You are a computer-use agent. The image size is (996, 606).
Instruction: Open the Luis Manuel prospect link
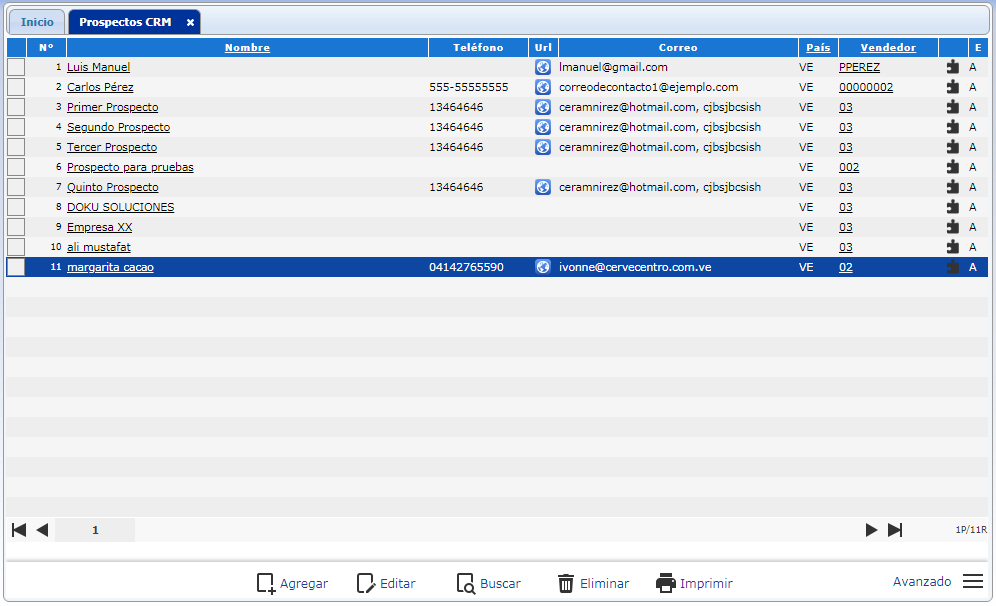click(98, 67)
